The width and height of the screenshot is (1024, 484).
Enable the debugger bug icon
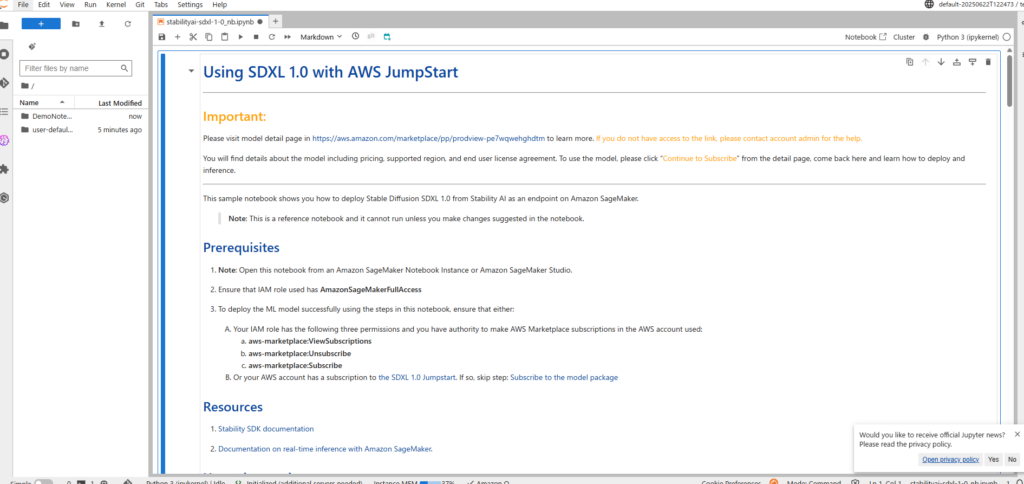tap(925, 37)
